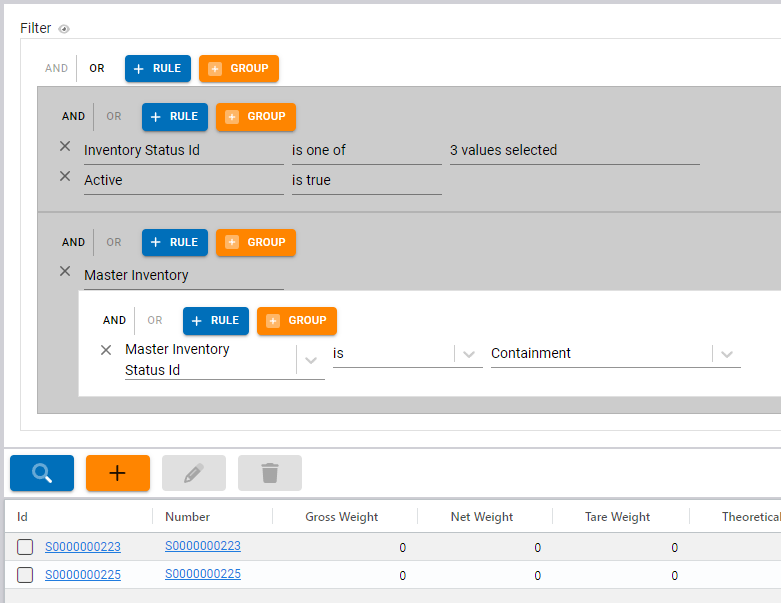Image resolution: width=781 pixels, height=603 pixels.
Task: Check the box for row S0000000223
Action: tap(26, 547)
